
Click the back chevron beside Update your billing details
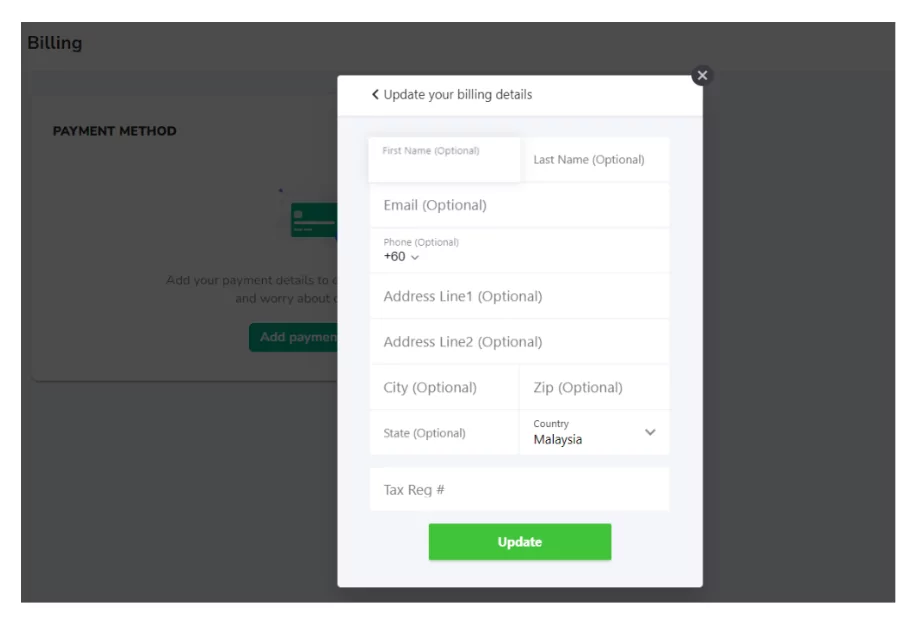tap(375, 95)
